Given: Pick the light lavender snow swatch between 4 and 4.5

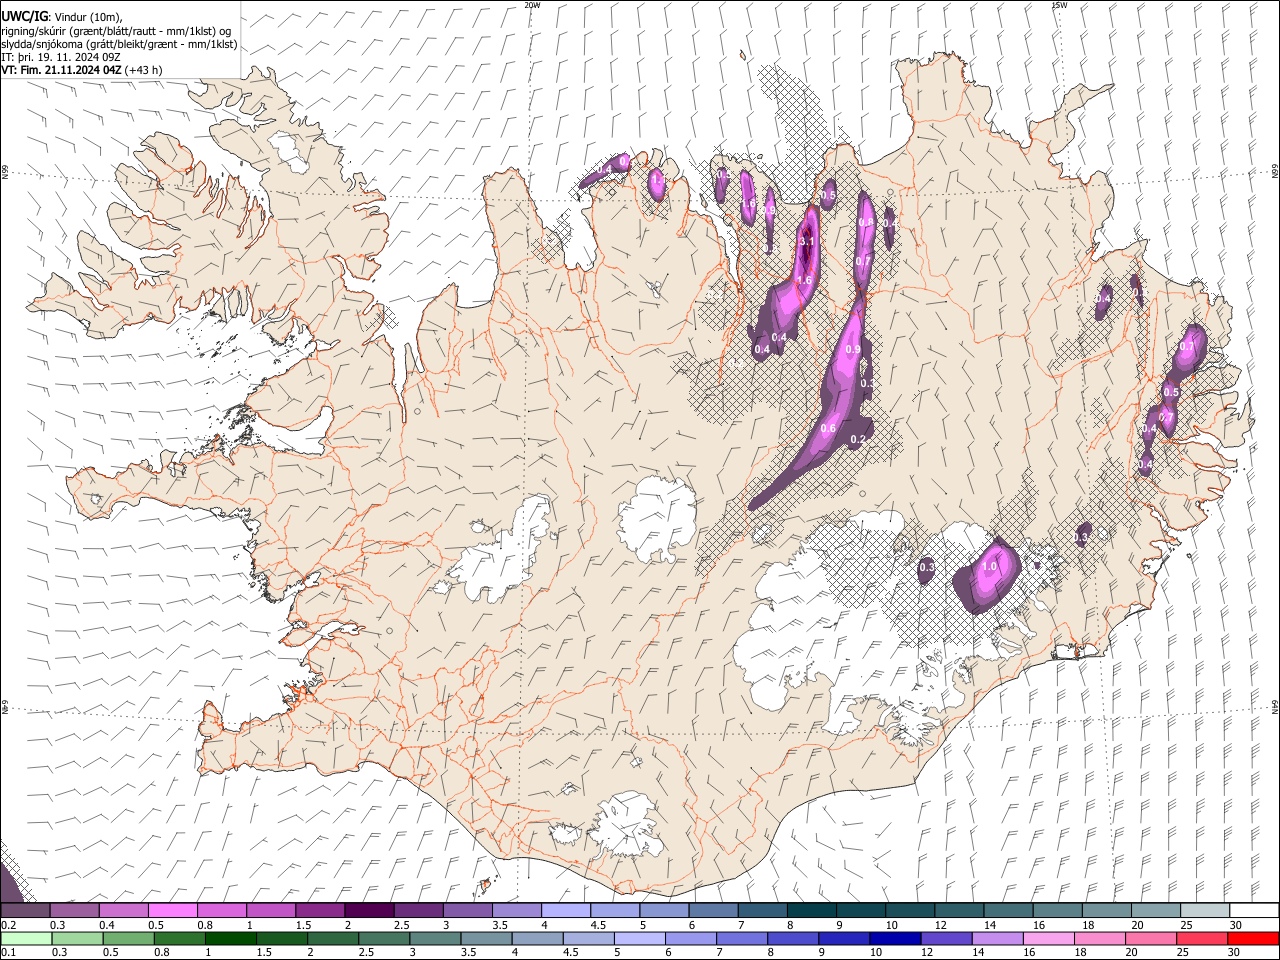Looking at the screenshot, I should 565,910.
